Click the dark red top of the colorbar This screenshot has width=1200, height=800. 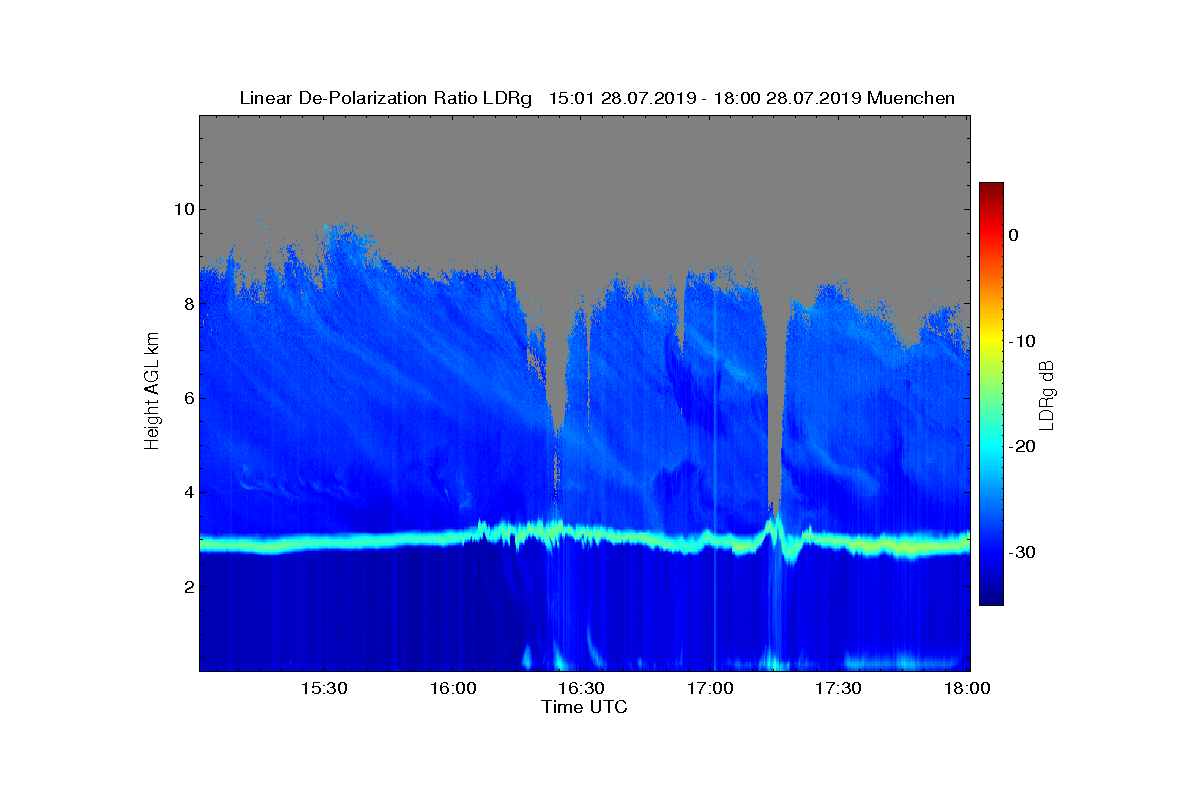click(x=991, y=190)
